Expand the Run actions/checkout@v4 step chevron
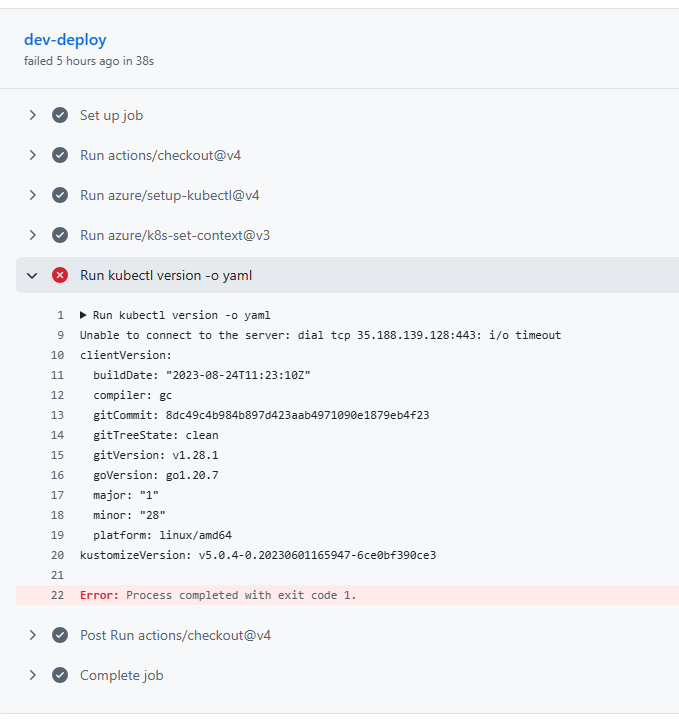 [32, 155]
